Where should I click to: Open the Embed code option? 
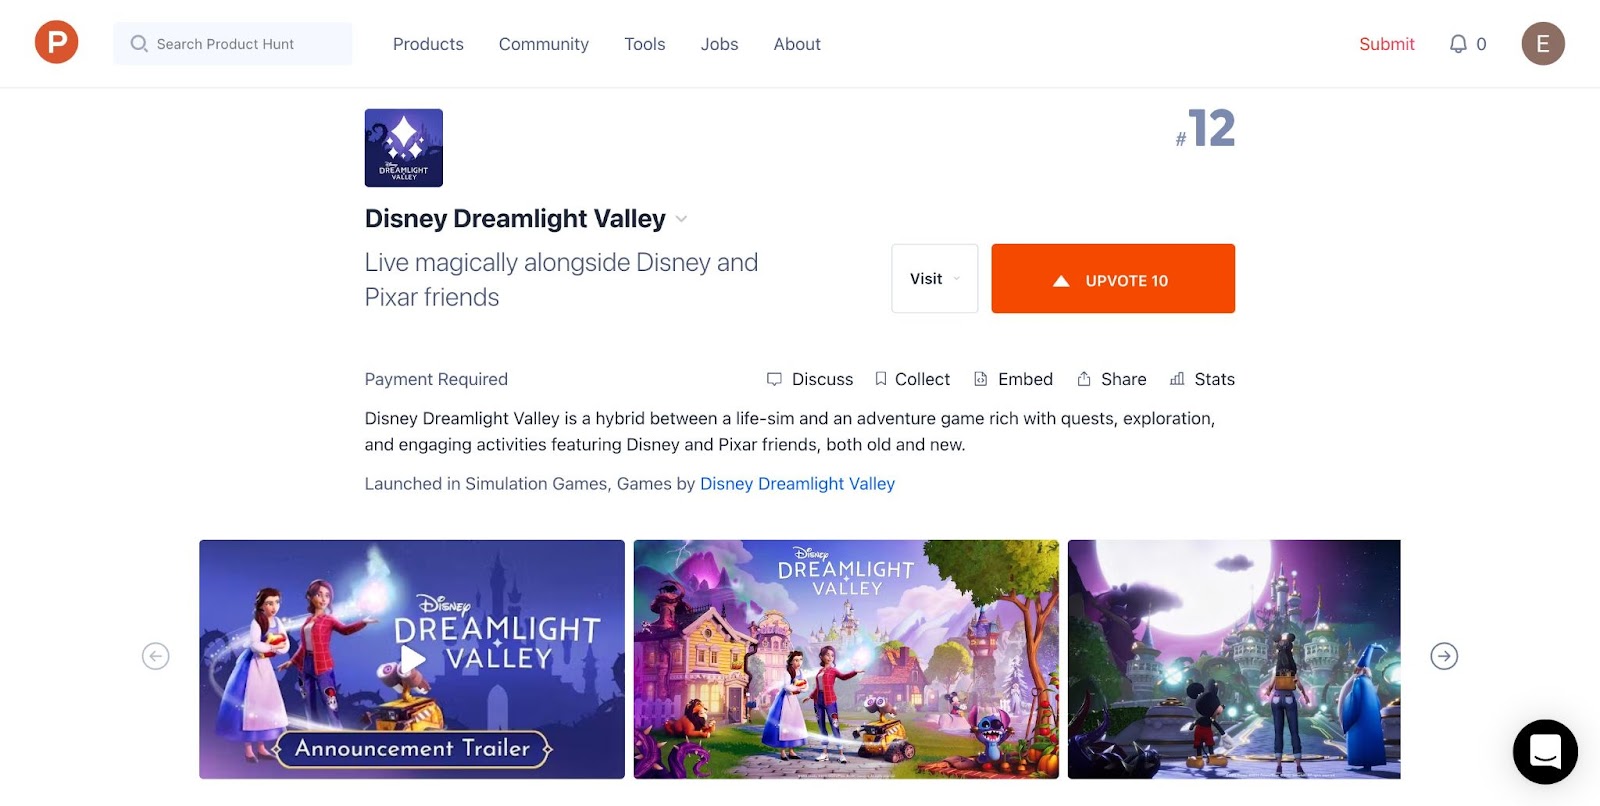click(x=1013, y=379)
